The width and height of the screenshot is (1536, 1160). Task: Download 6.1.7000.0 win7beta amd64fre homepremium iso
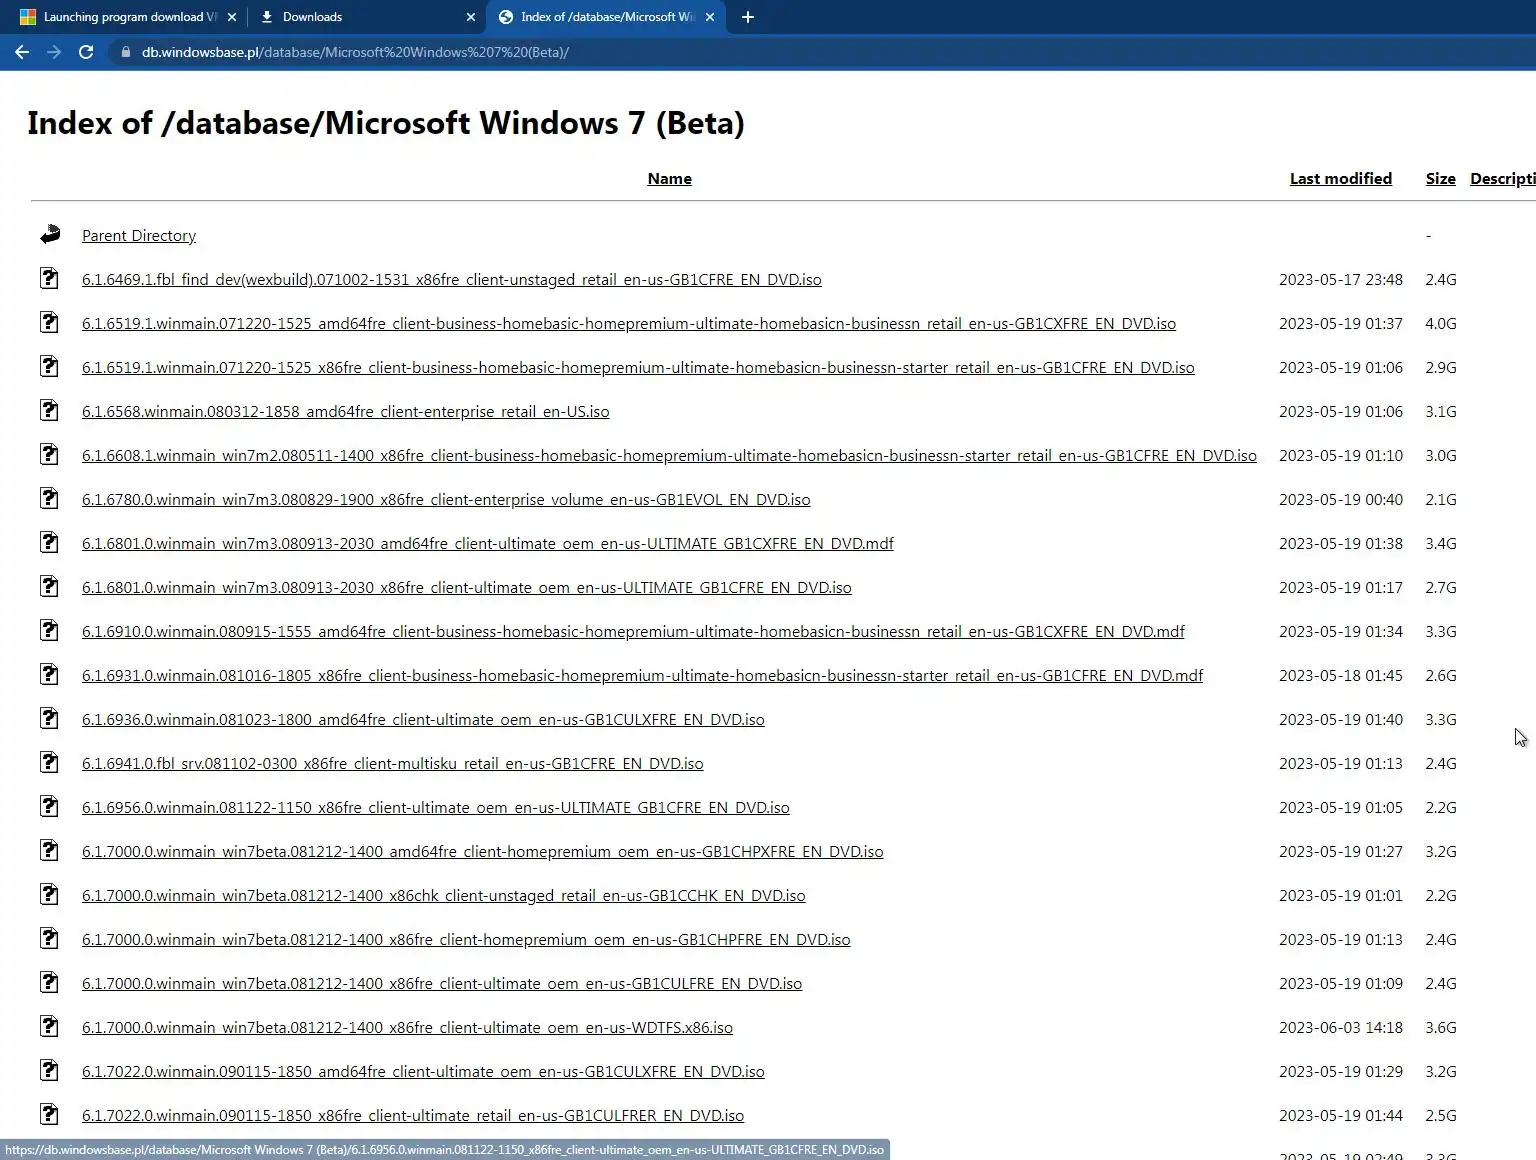coord(483,852)
